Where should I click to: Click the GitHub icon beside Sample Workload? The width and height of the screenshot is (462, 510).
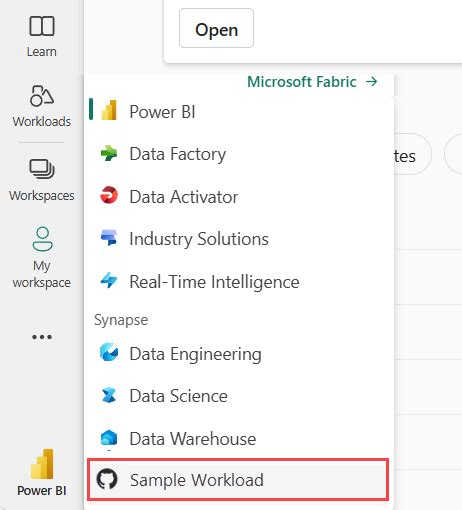coord(107,479)
